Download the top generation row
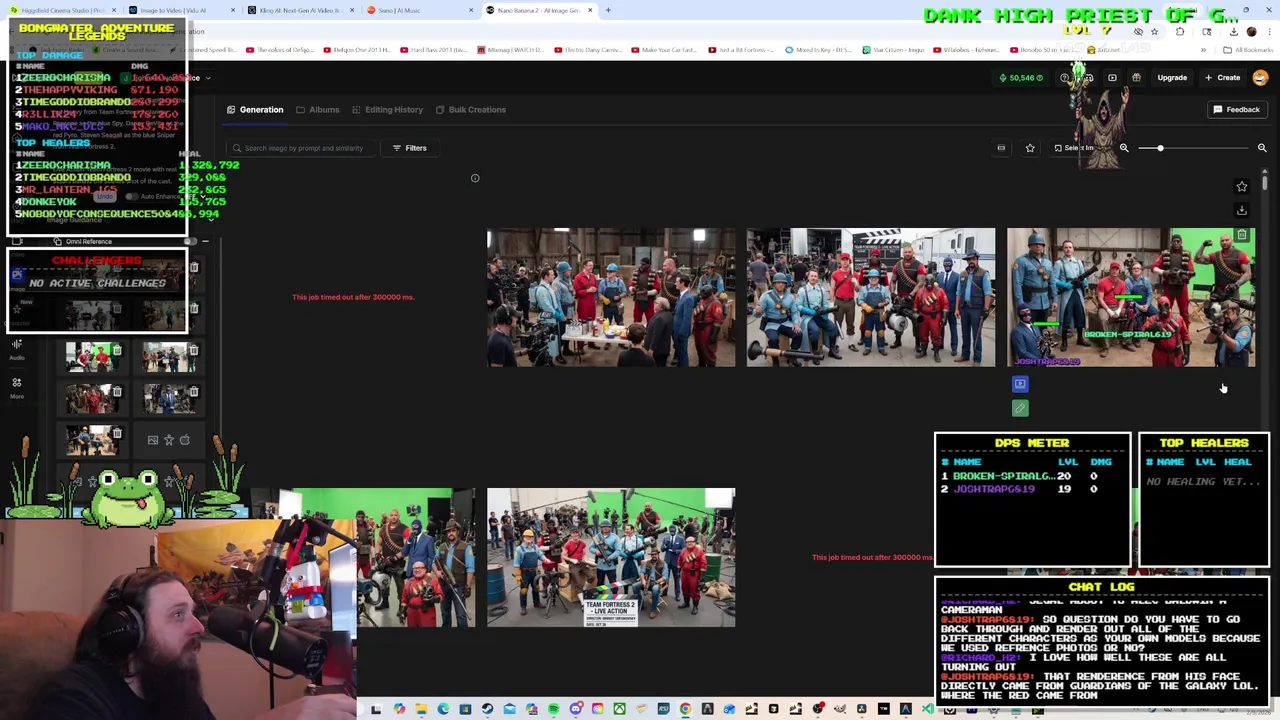This screenshot has width=1280, height=720. [1242, 210]
